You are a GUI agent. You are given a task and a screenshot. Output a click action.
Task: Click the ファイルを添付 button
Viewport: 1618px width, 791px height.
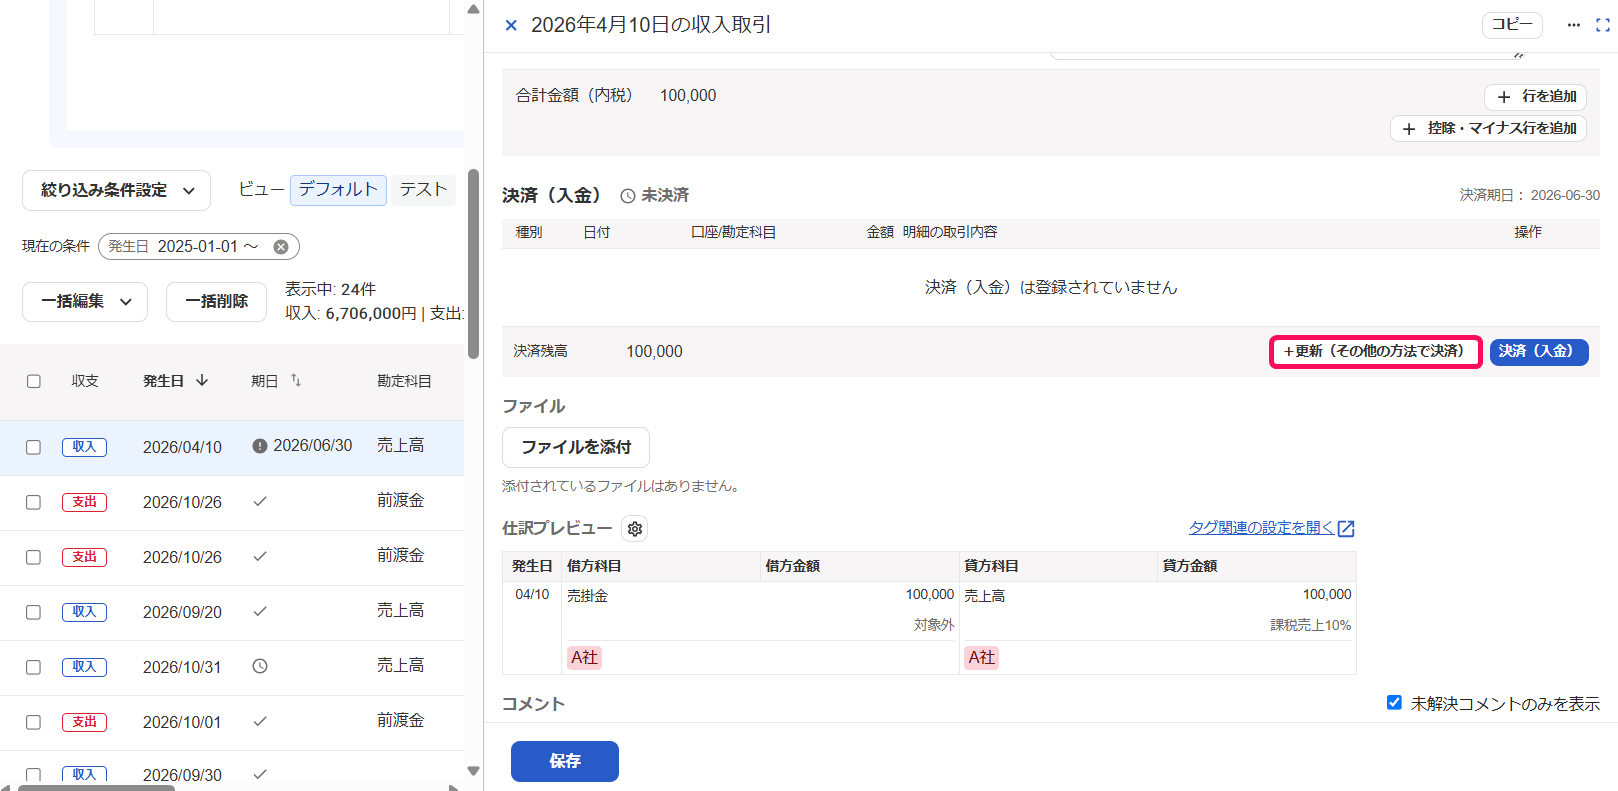(576, 447)
